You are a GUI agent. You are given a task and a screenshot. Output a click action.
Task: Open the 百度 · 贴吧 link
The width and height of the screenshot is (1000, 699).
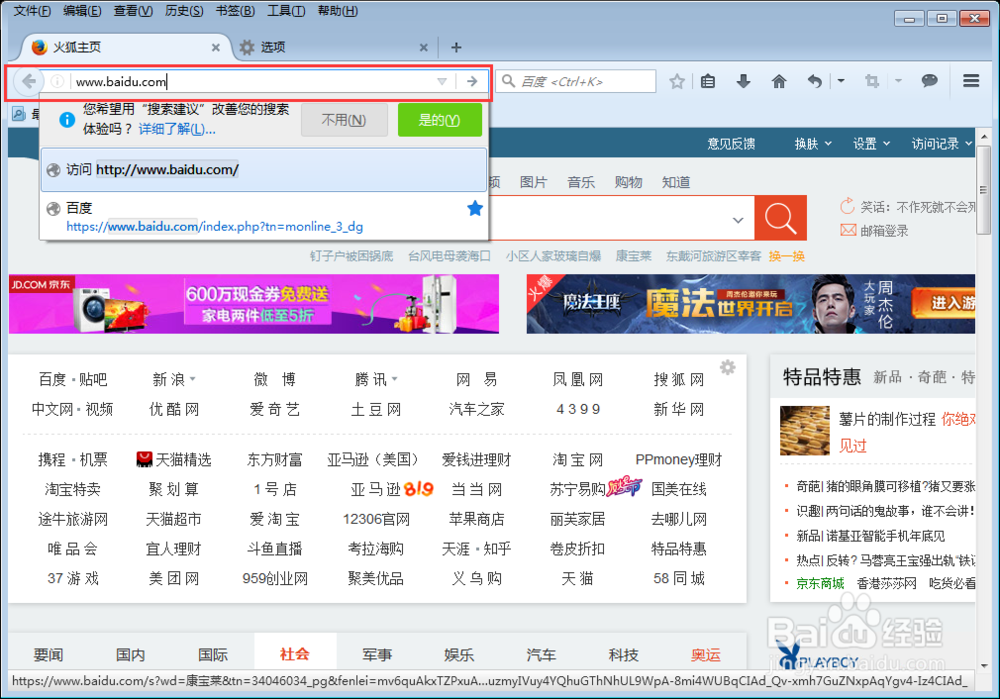pos(73,379)
